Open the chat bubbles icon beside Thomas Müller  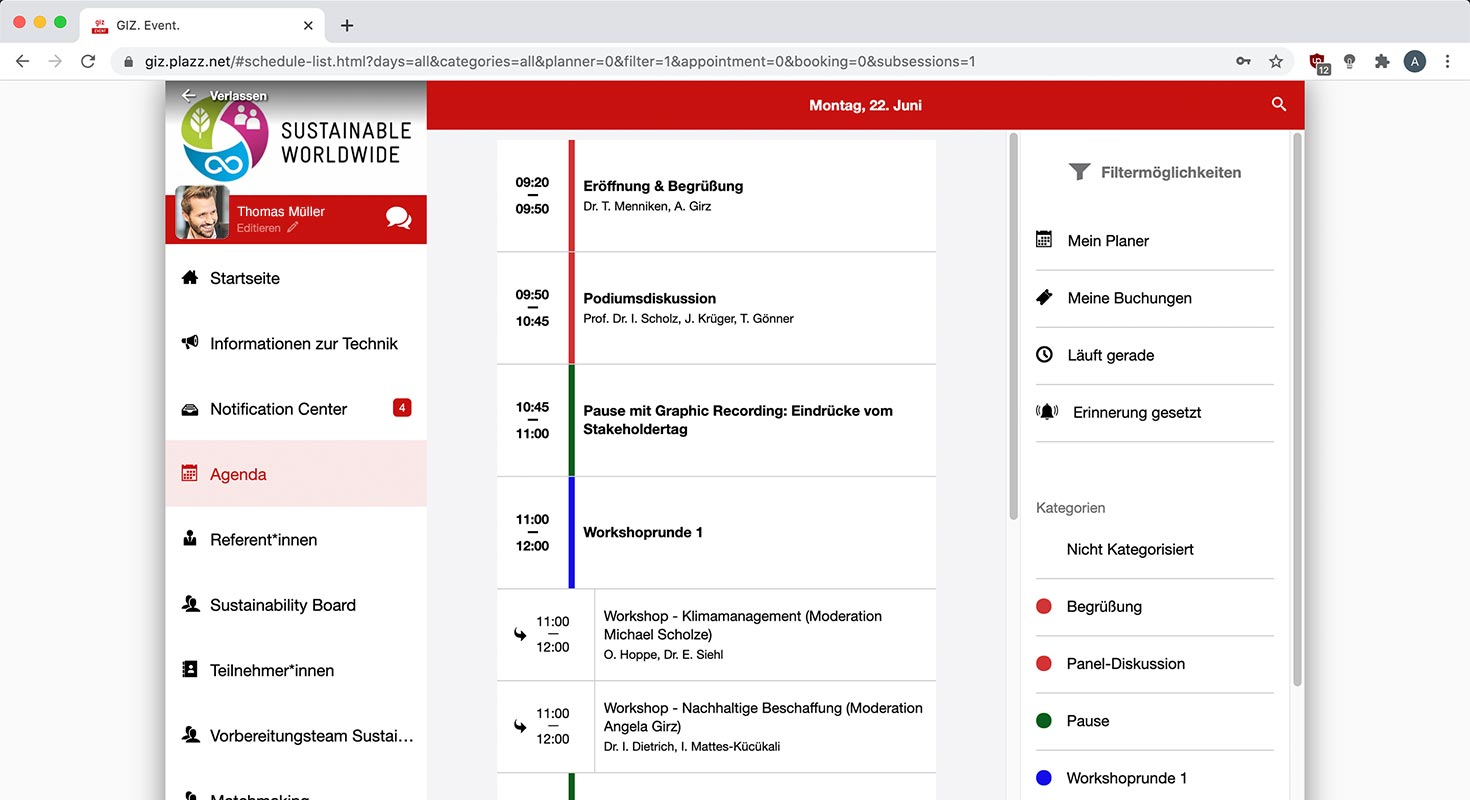coord(398,218)
